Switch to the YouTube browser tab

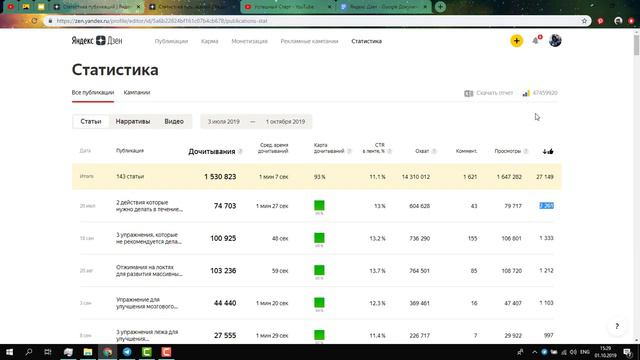(287, 7)
